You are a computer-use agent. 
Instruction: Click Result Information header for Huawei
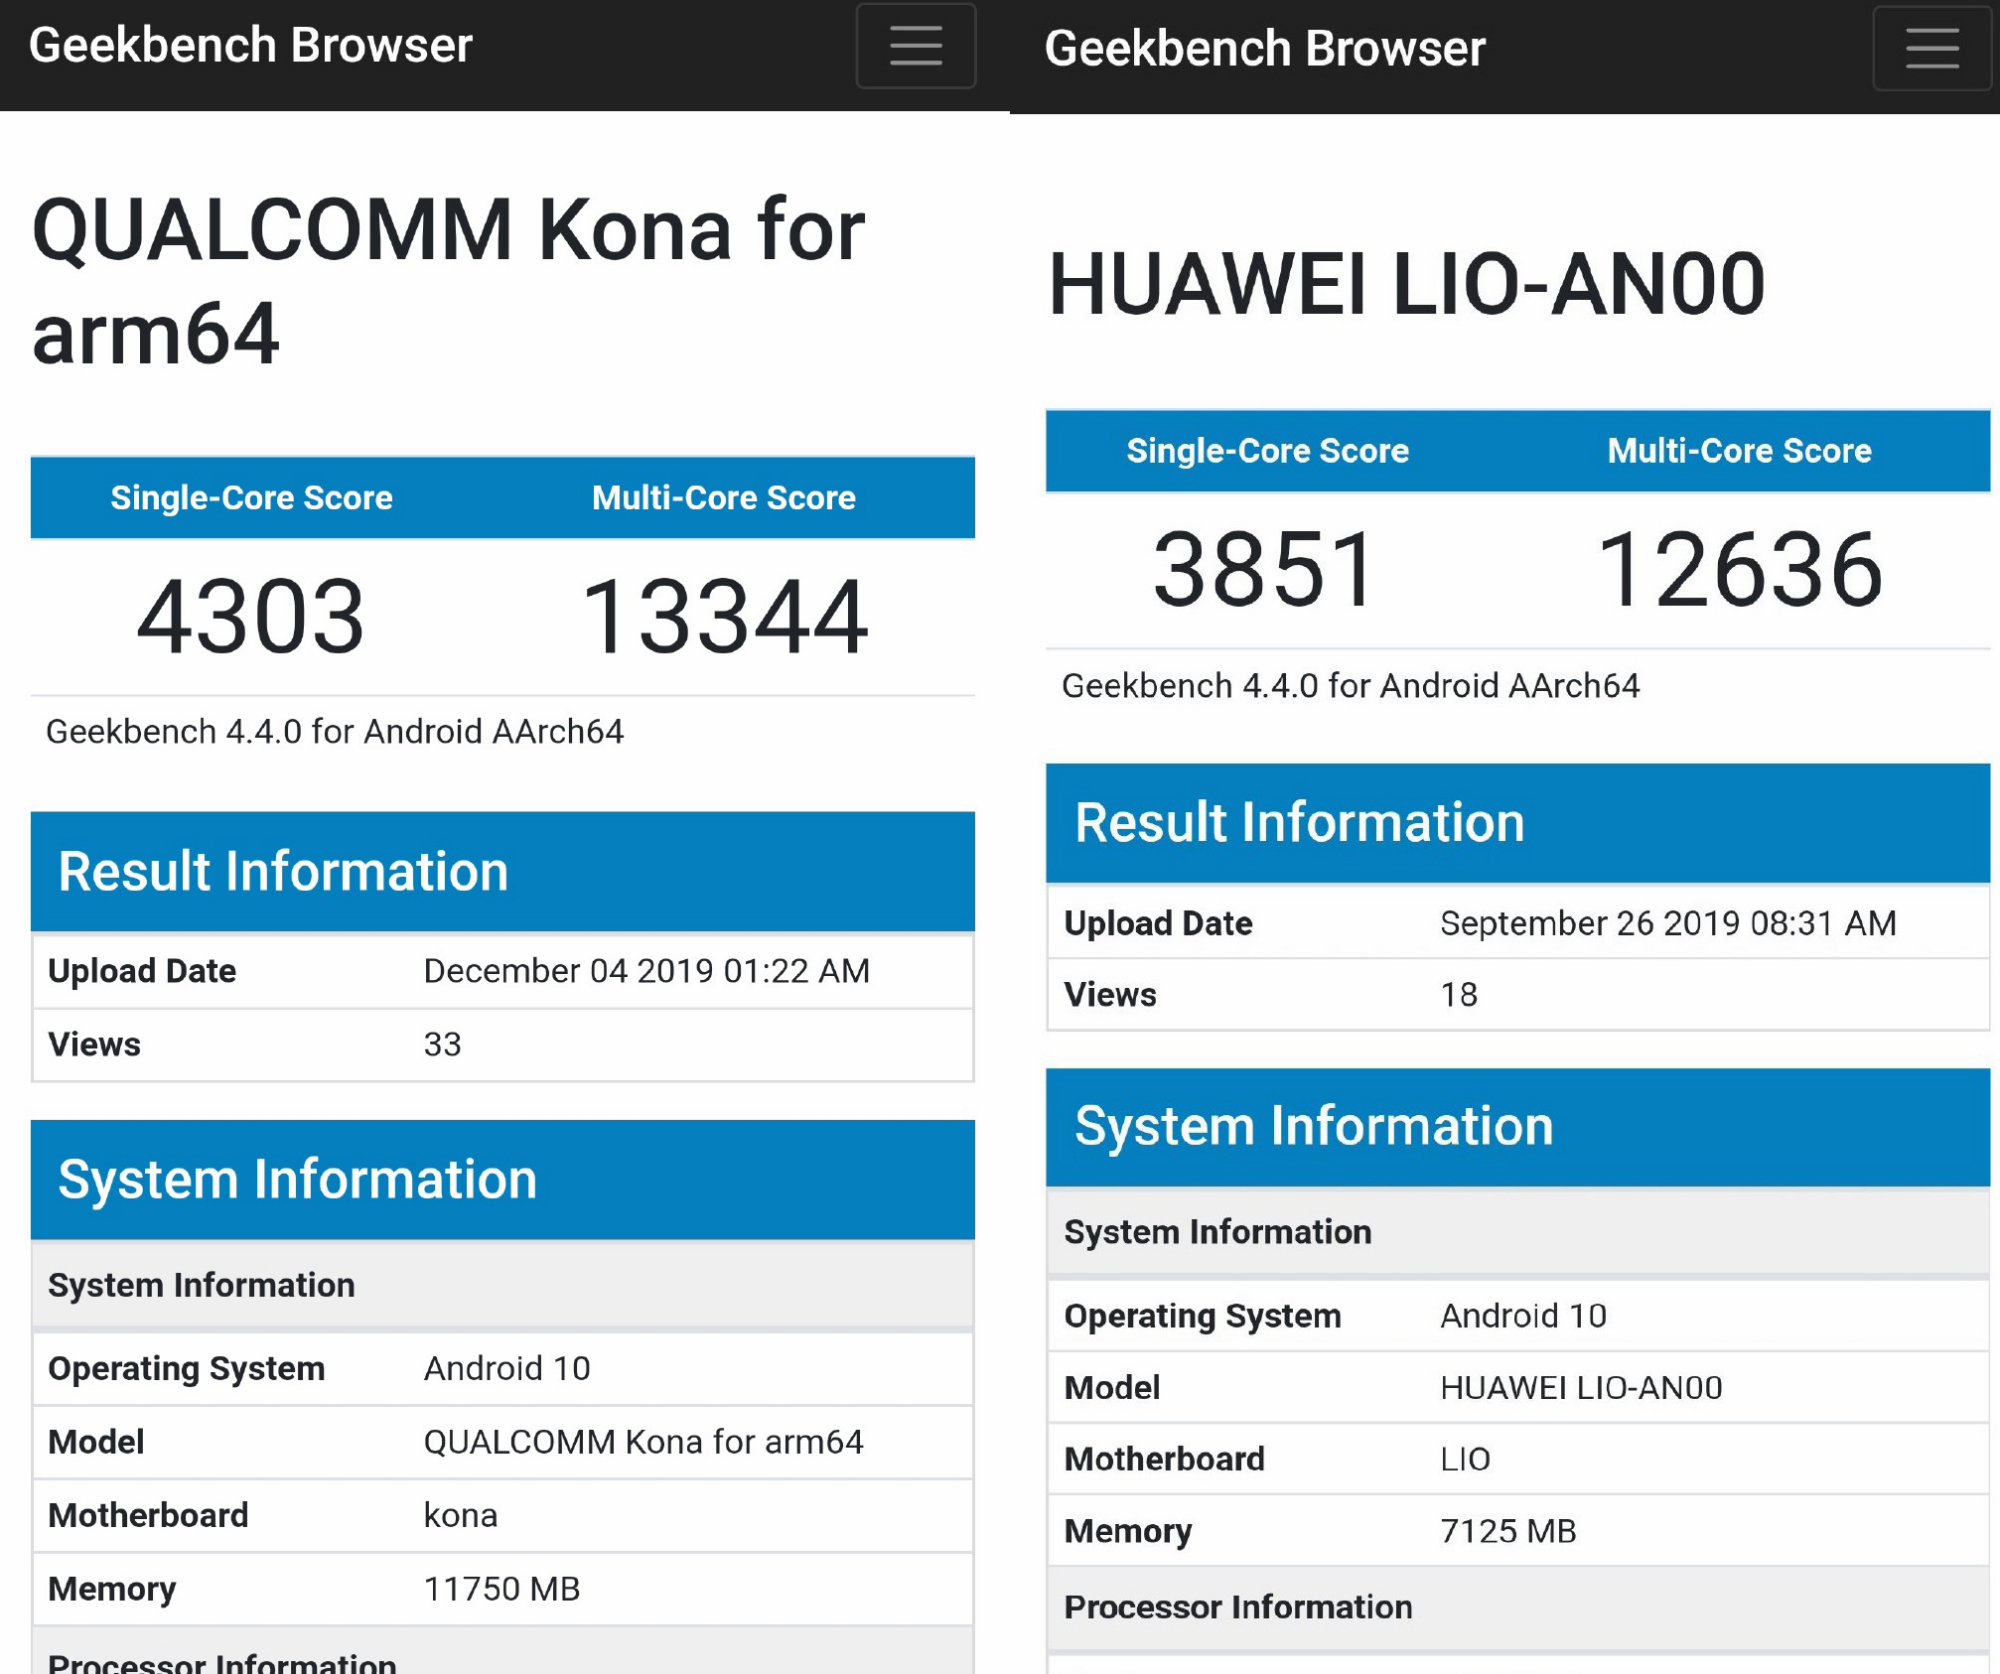coord(1299,822)
